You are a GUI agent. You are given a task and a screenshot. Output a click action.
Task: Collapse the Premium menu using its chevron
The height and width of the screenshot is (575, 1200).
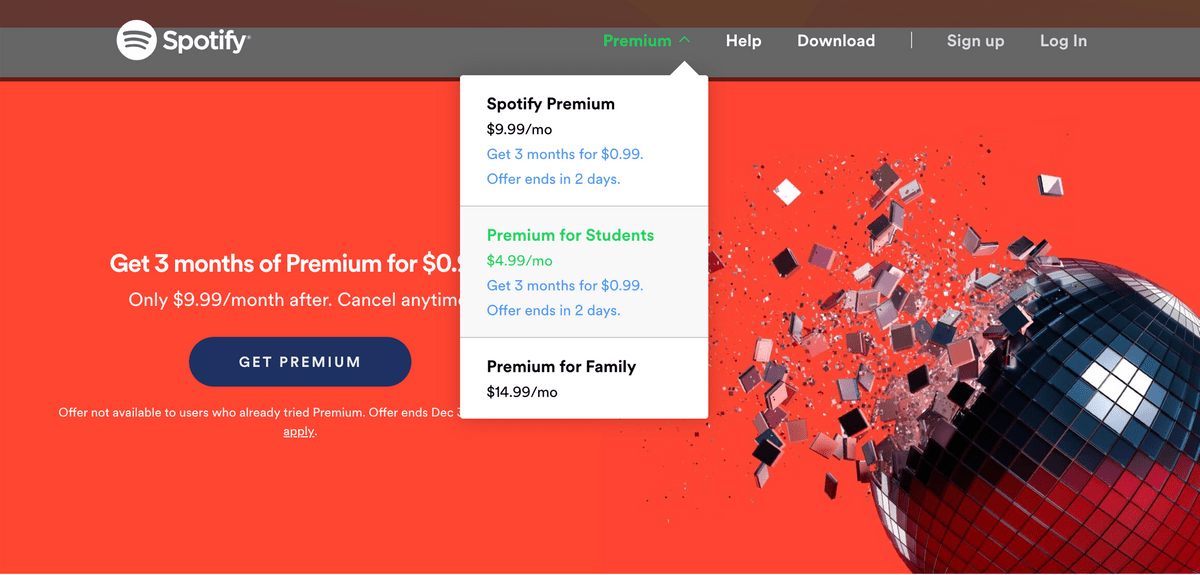(x=684, y=41)
